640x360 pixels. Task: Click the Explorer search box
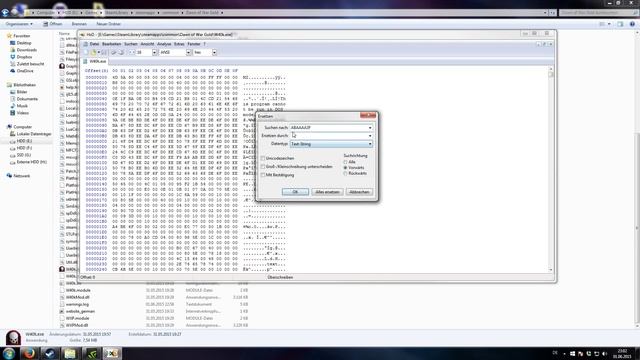coord(598,13)
